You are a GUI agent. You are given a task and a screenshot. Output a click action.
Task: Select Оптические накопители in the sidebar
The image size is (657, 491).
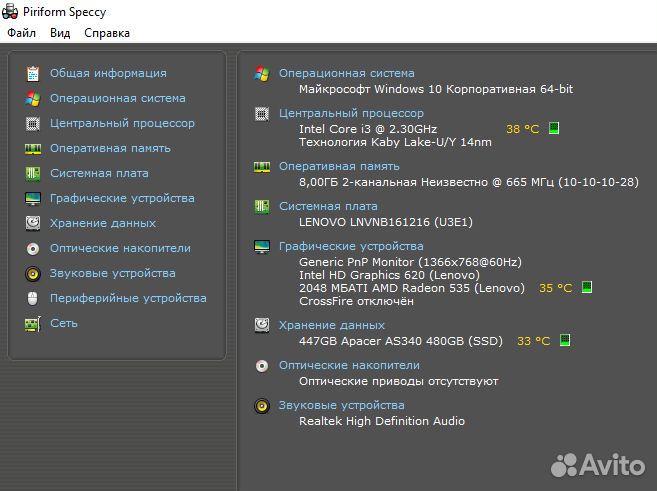tap(120, 248)
